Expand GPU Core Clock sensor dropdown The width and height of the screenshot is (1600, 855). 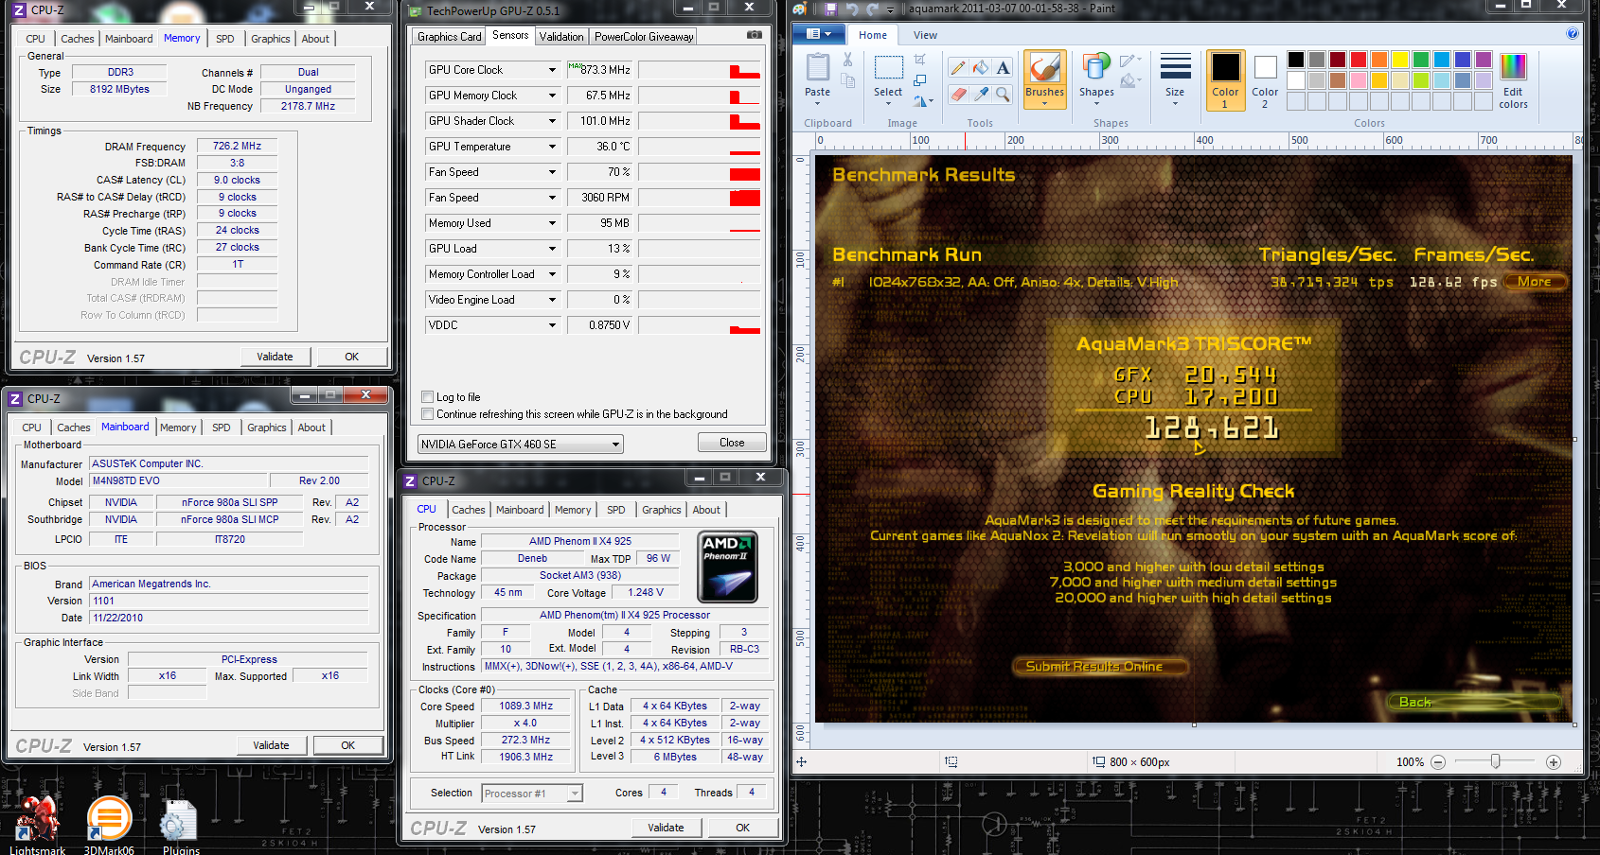point(551,70)
